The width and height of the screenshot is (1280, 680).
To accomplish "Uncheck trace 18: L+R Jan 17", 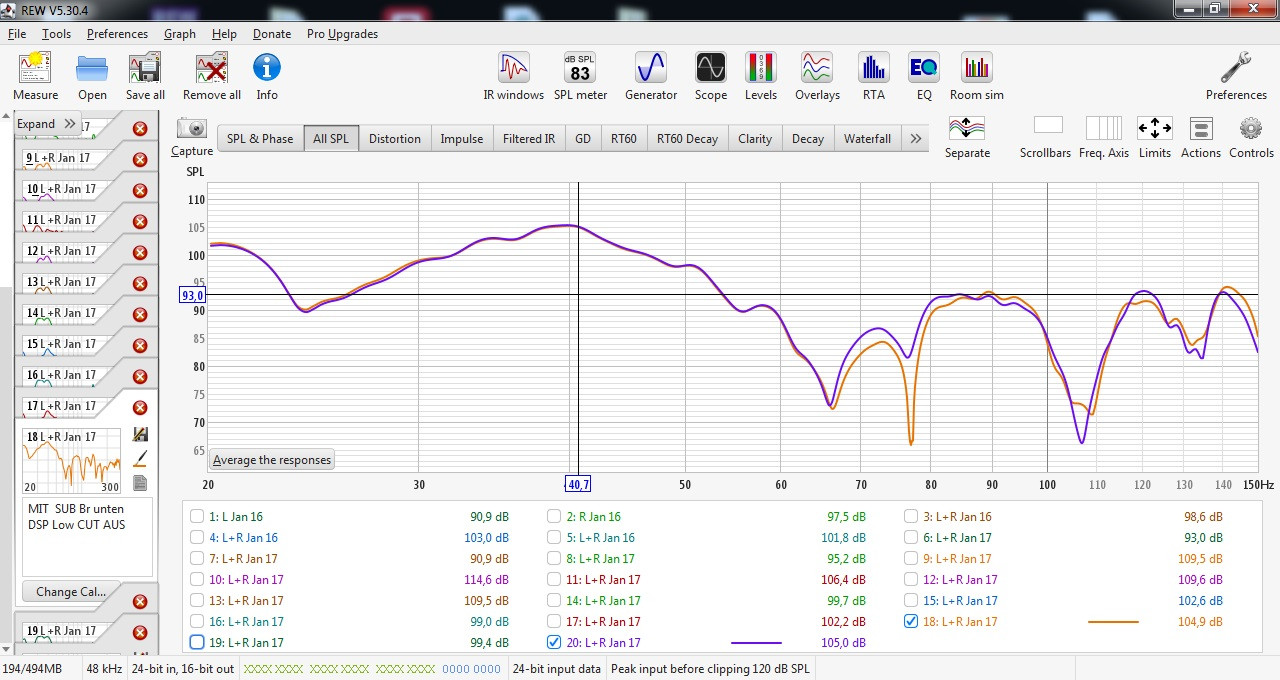I will (911, 622).
